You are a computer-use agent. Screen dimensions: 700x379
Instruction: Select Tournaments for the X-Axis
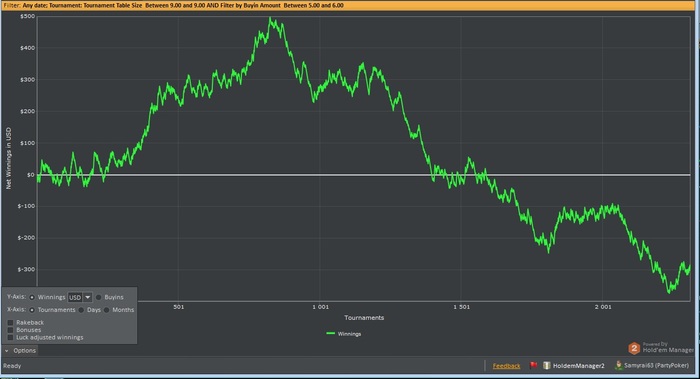click(32, 310)
